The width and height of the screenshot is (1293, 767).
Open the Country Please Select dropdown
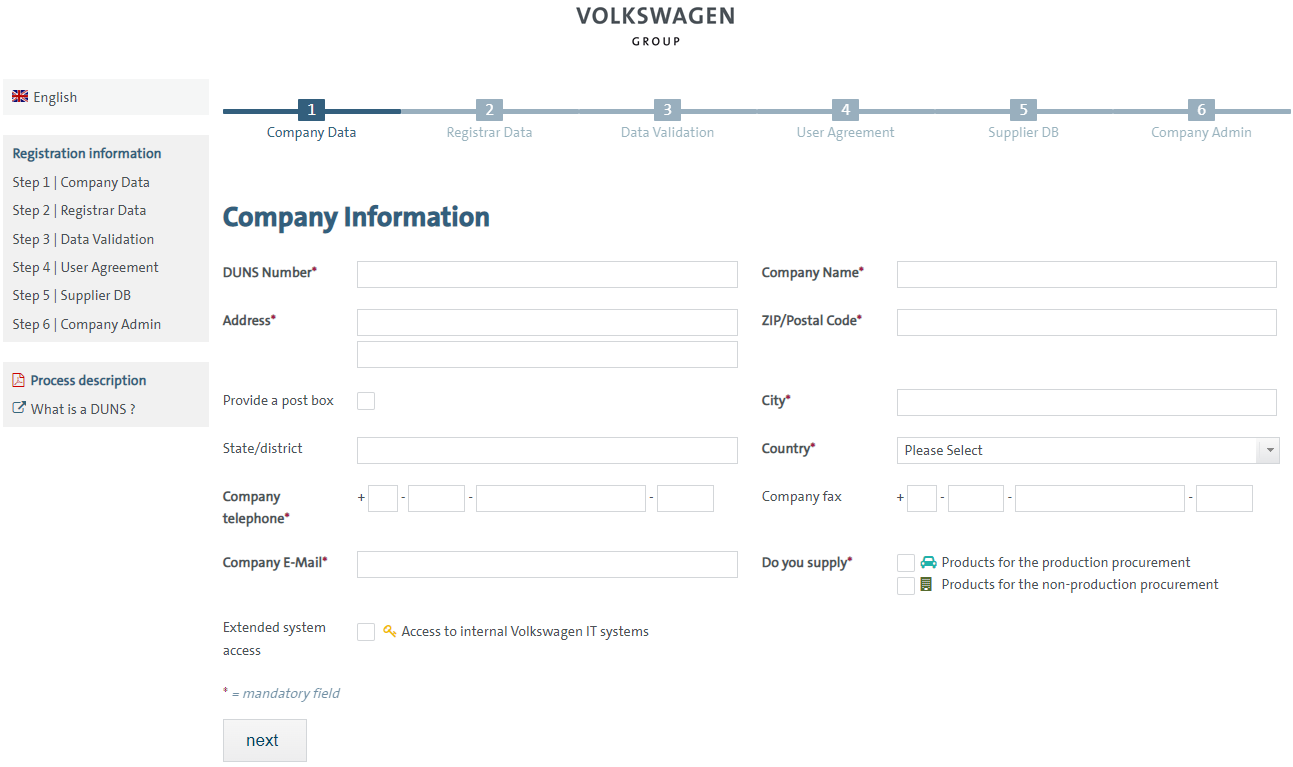pos(1088,450)
